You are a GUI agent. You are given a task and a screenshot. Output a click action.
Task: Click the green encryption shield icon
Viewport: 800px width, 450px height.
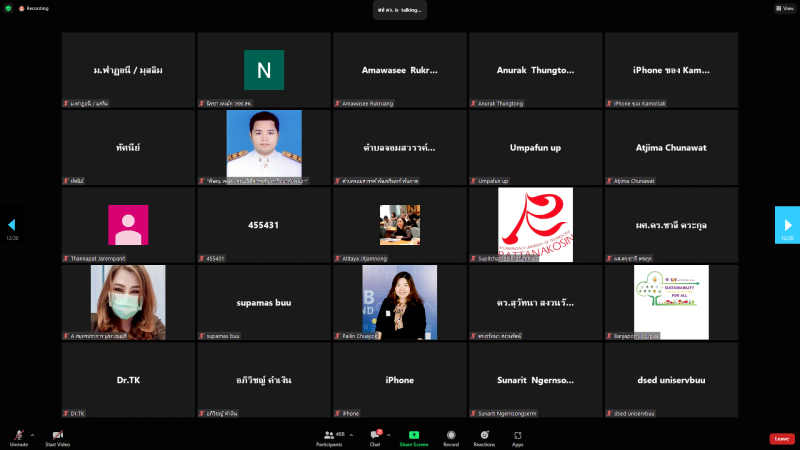(x=8, y=8)
